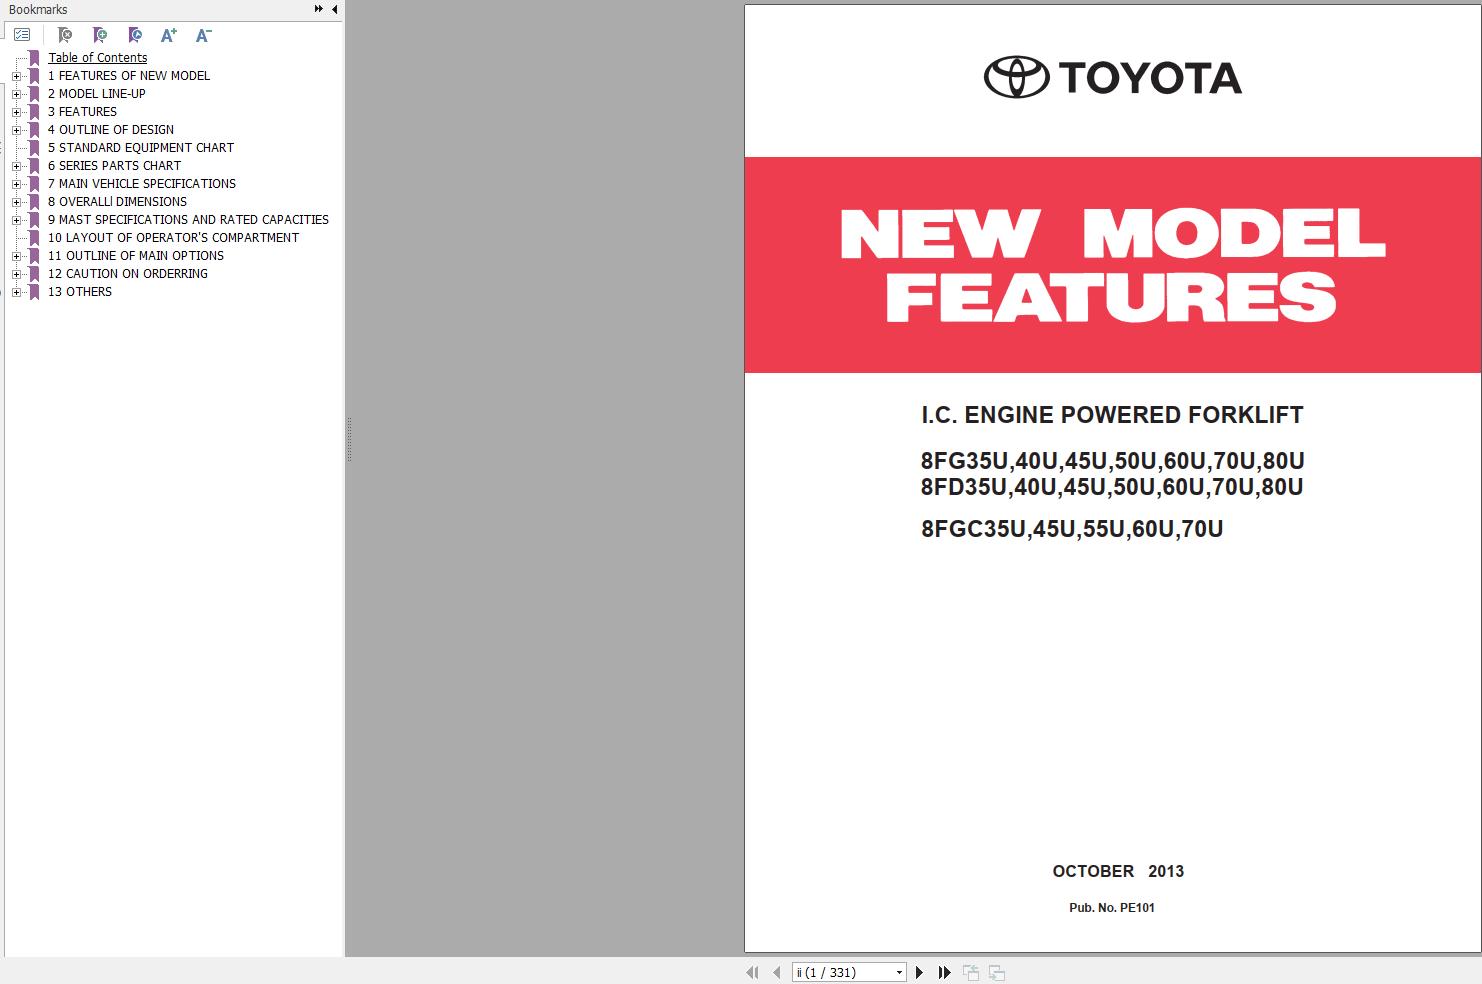Click the bookmark properties icon

[x=135, y=35]
